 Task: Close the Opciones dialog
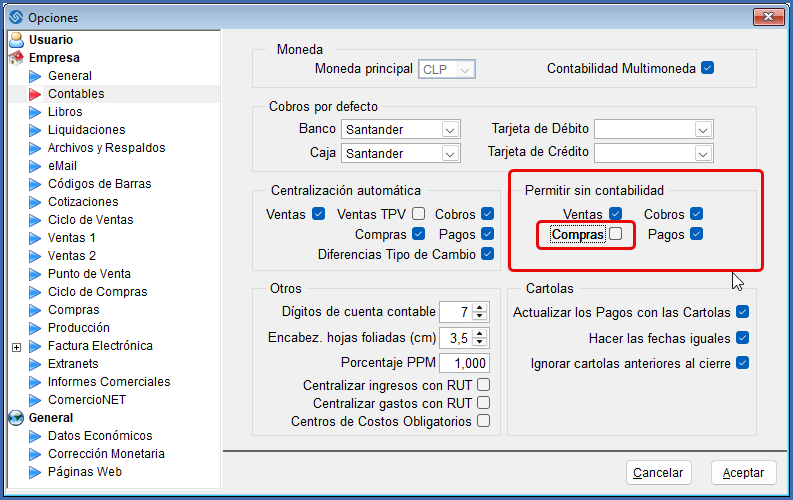click(769, 17)
